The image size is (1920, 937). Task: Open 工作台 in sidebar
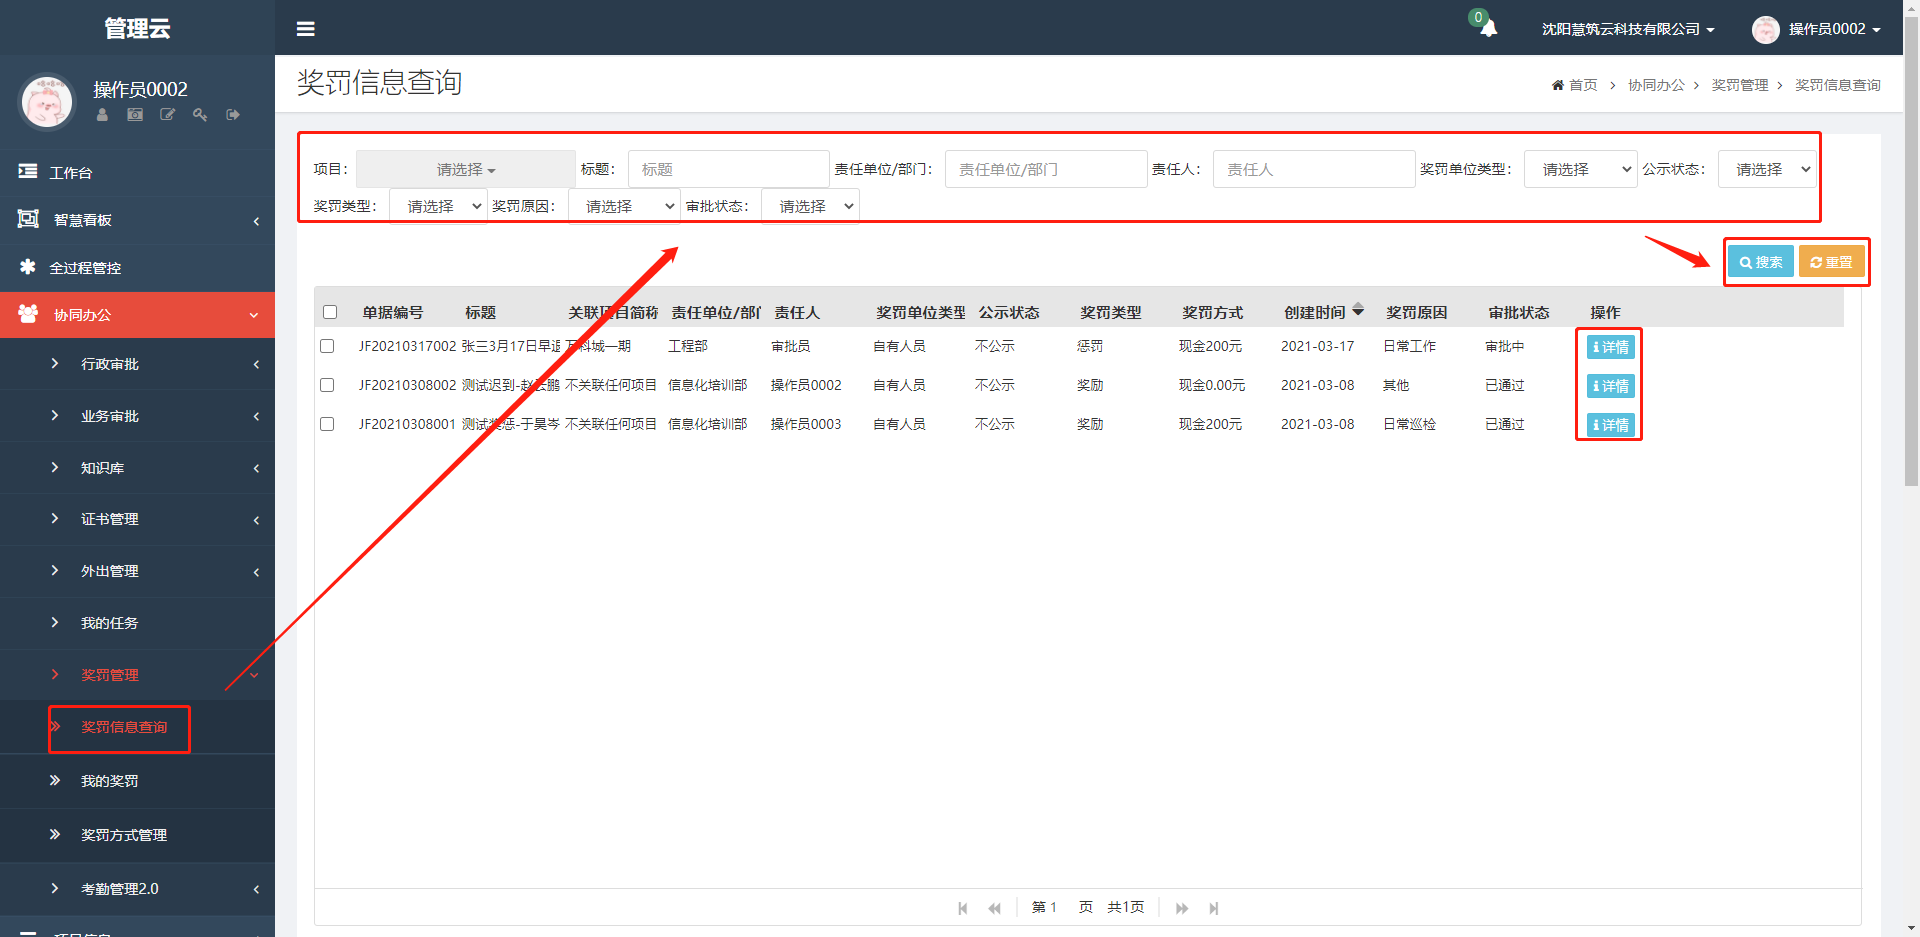[137, 172]
